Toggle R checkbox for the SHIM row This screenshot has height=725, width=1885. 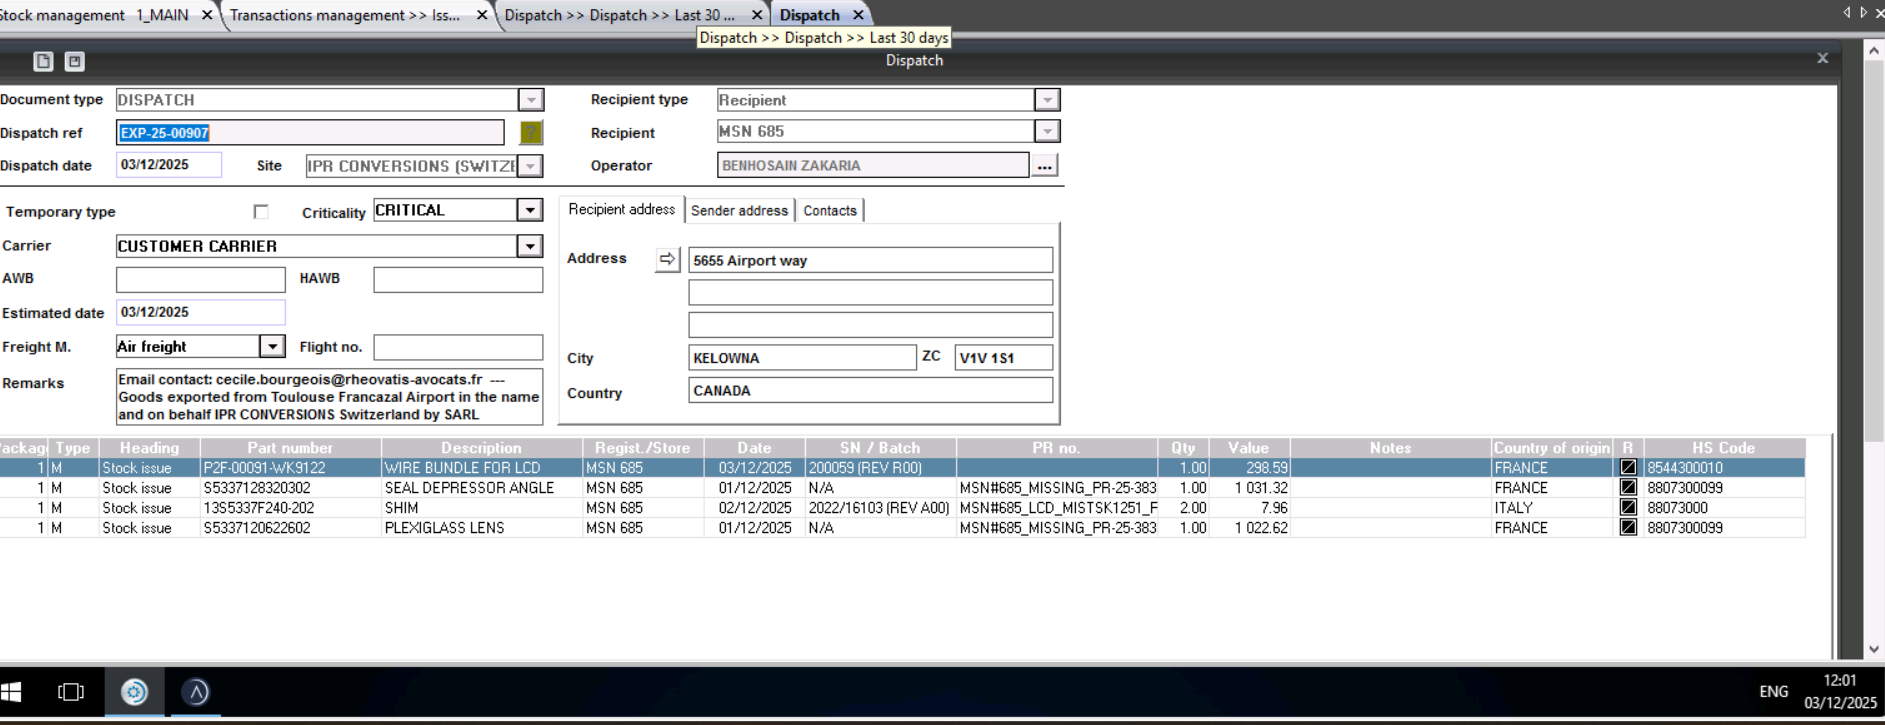coord(1628,508)
